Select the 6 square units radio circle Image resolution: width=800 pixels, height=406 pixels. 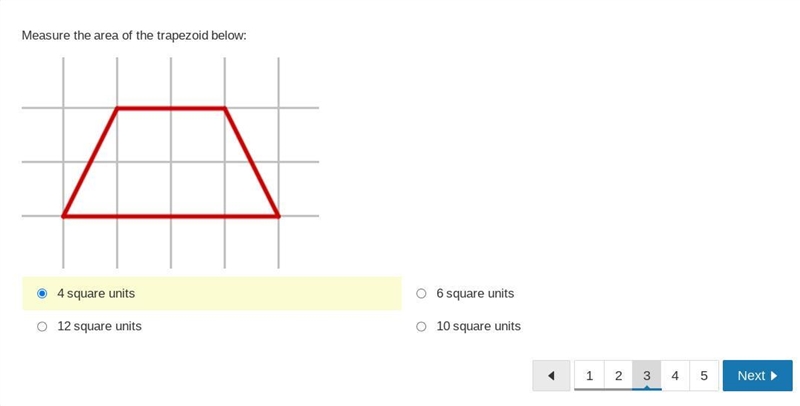click(x=421, y=293)
